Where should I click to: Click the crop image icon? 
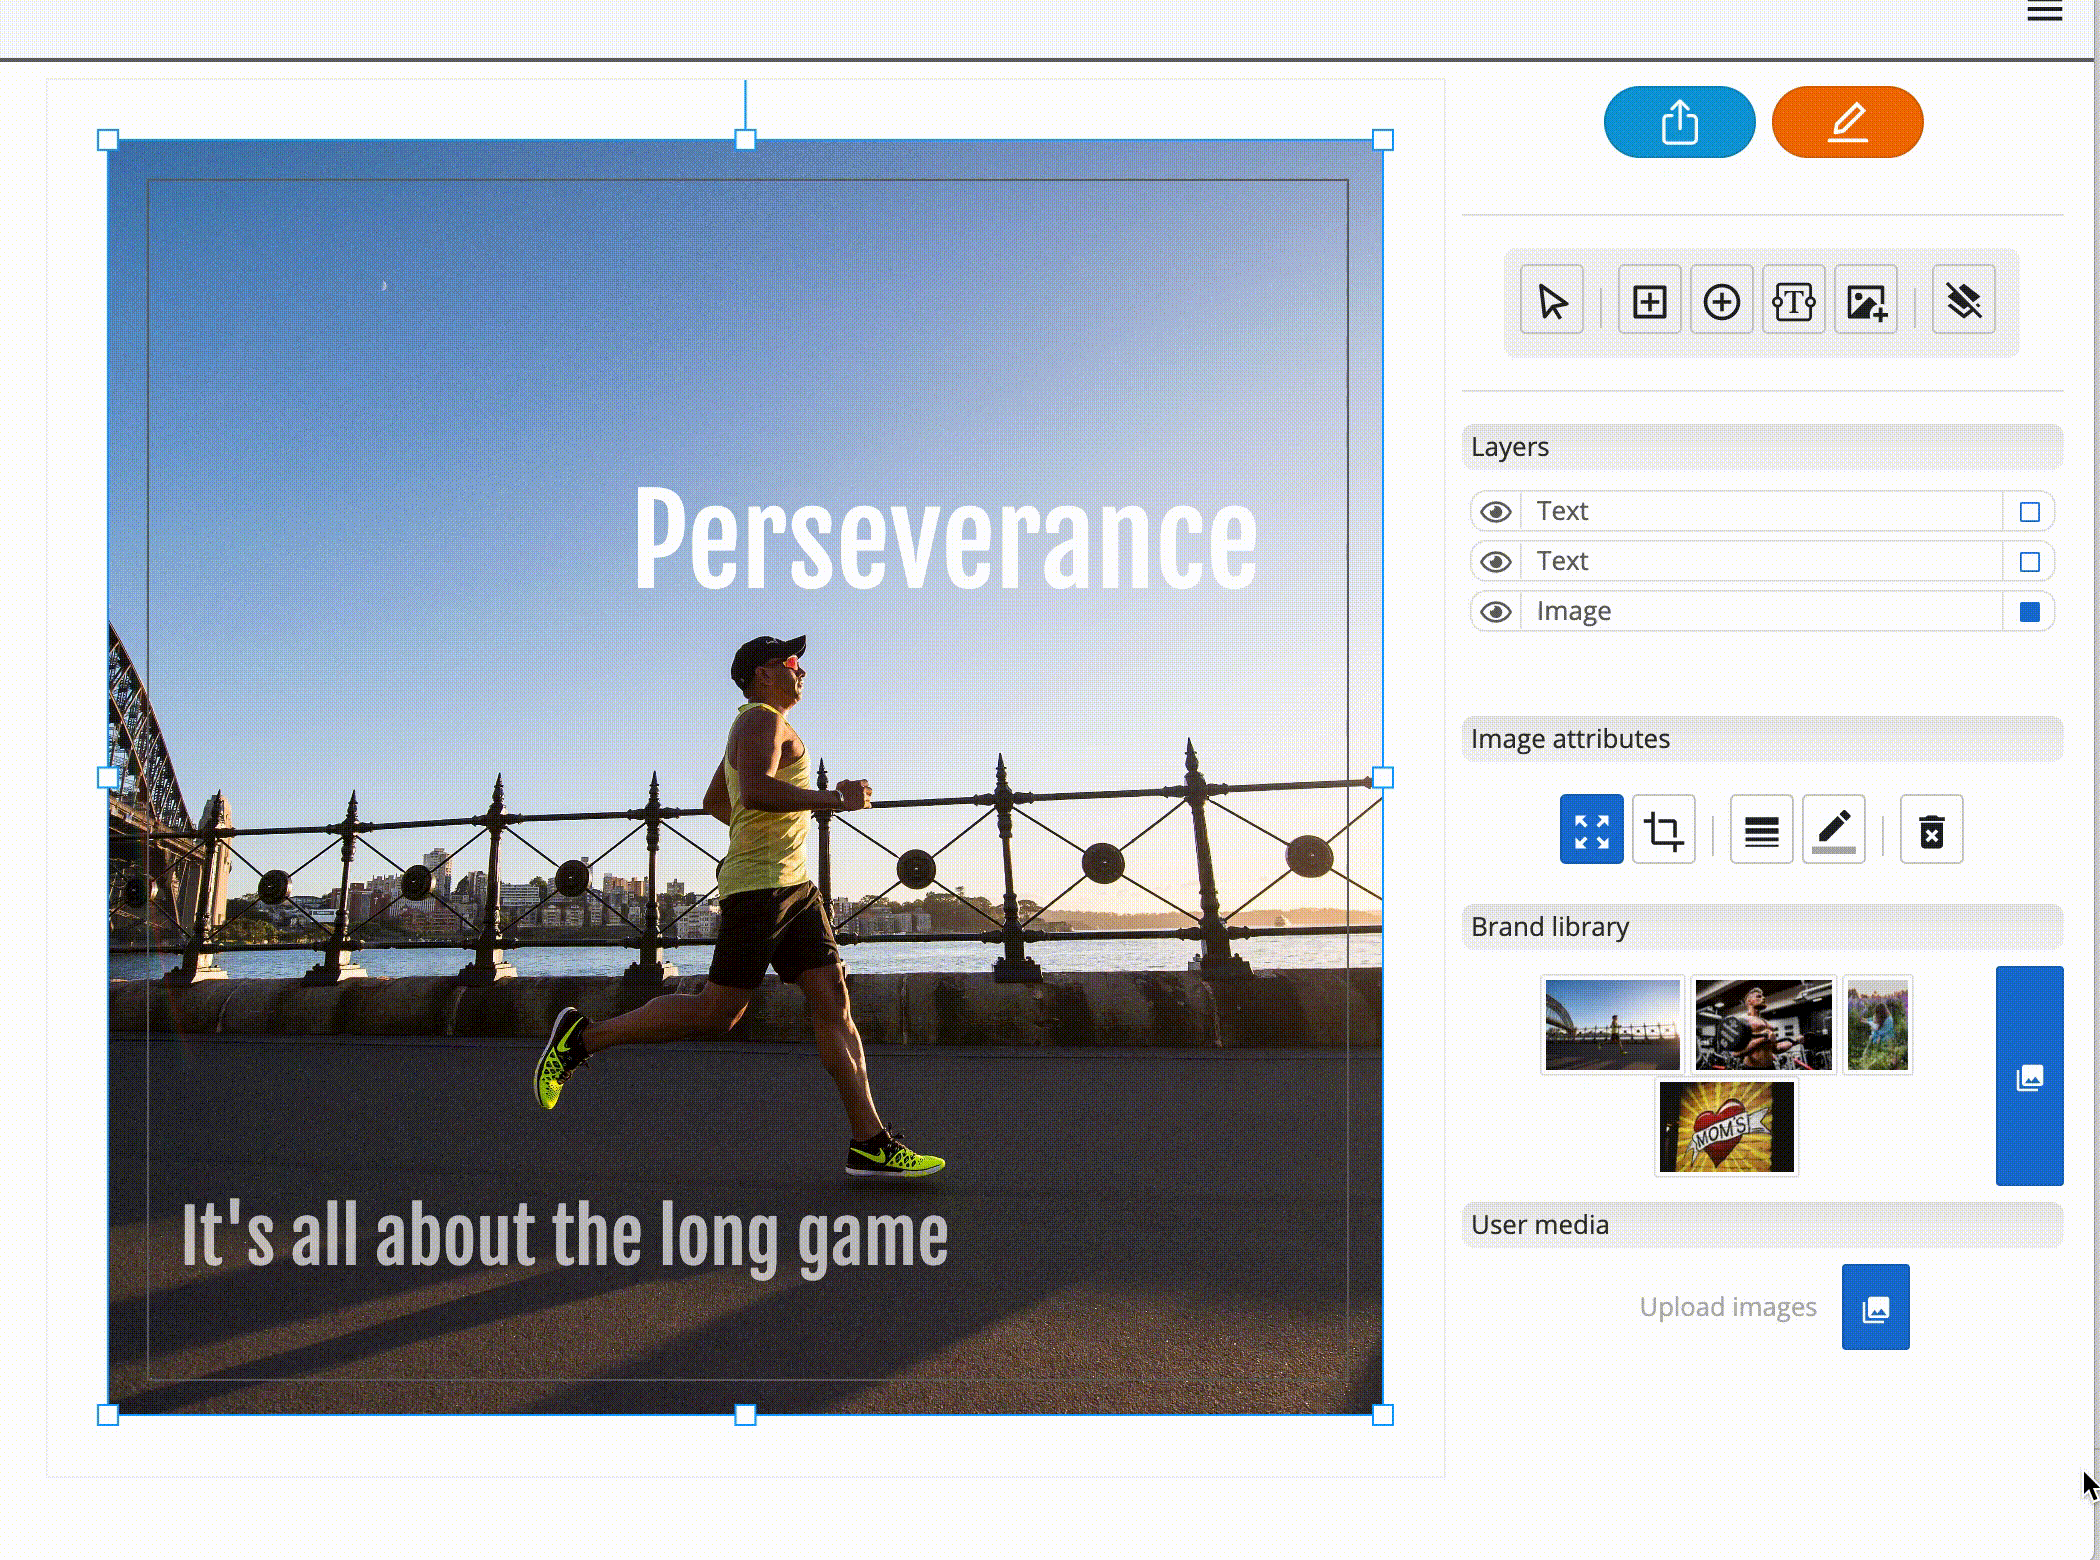tap(1663, 830)
